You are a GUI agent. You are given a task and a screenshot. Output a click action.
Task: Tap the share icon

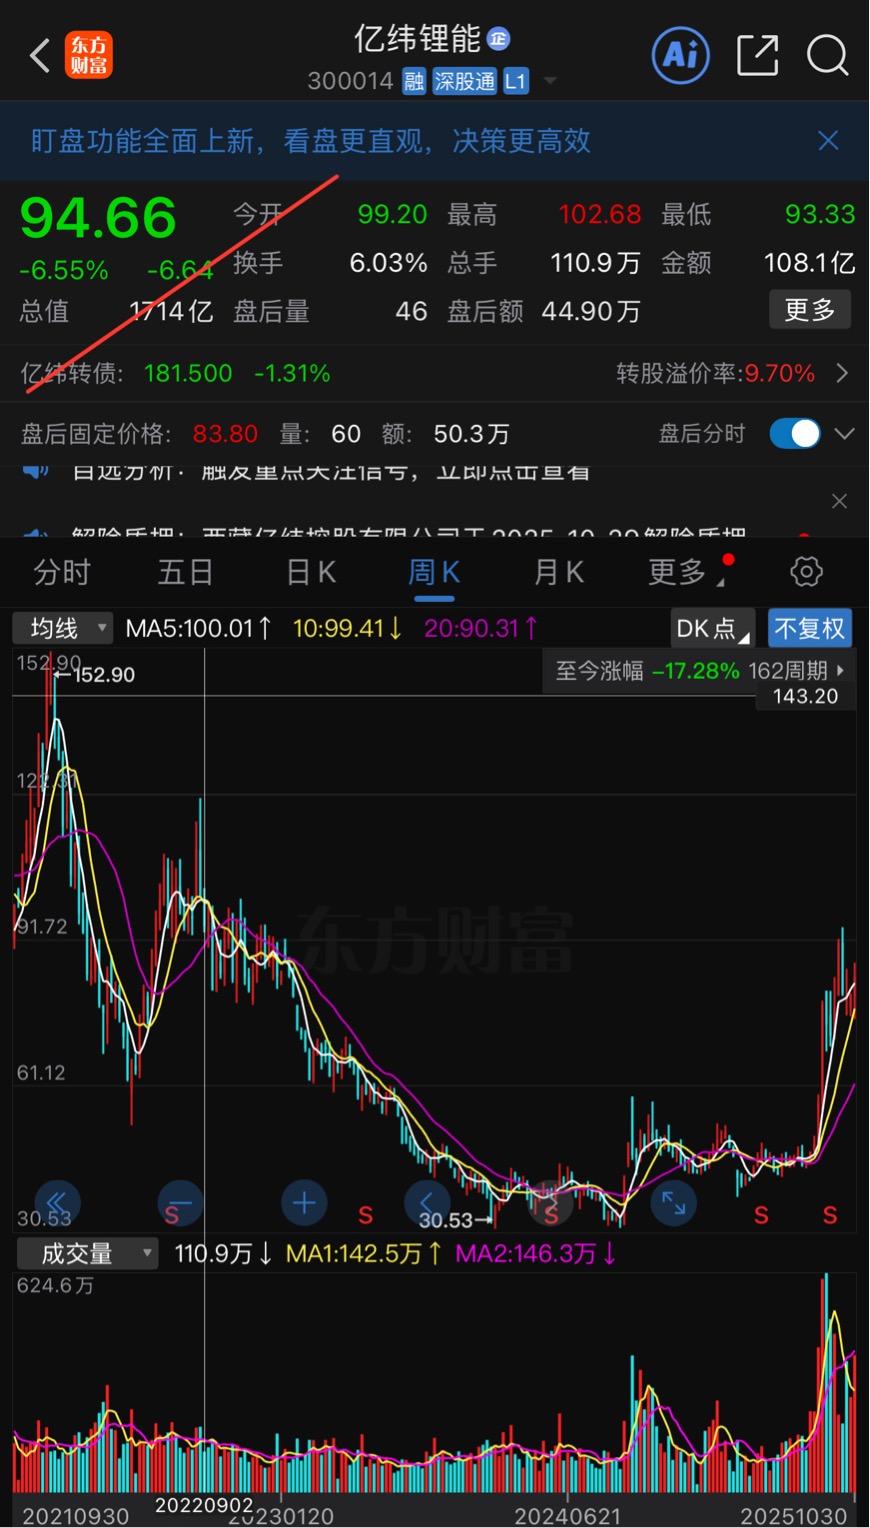click(757, 55)
